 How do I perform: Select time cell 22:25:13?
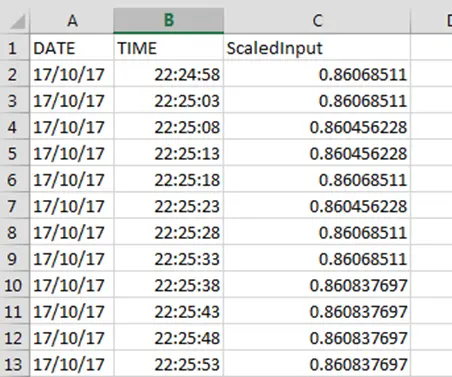coord(169,153)
